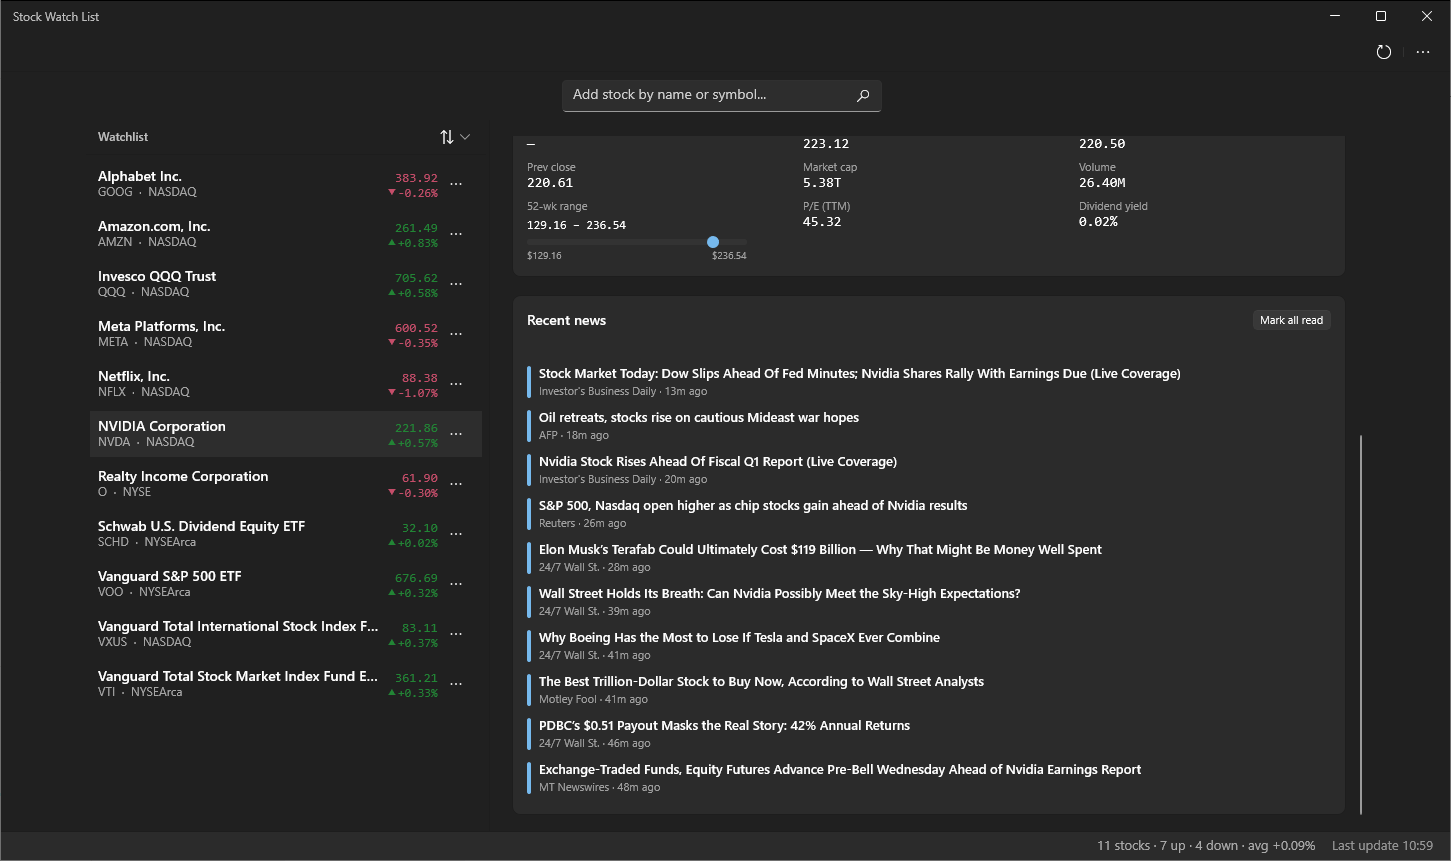Open the top-right more options menu

(x=1423, y=52)
